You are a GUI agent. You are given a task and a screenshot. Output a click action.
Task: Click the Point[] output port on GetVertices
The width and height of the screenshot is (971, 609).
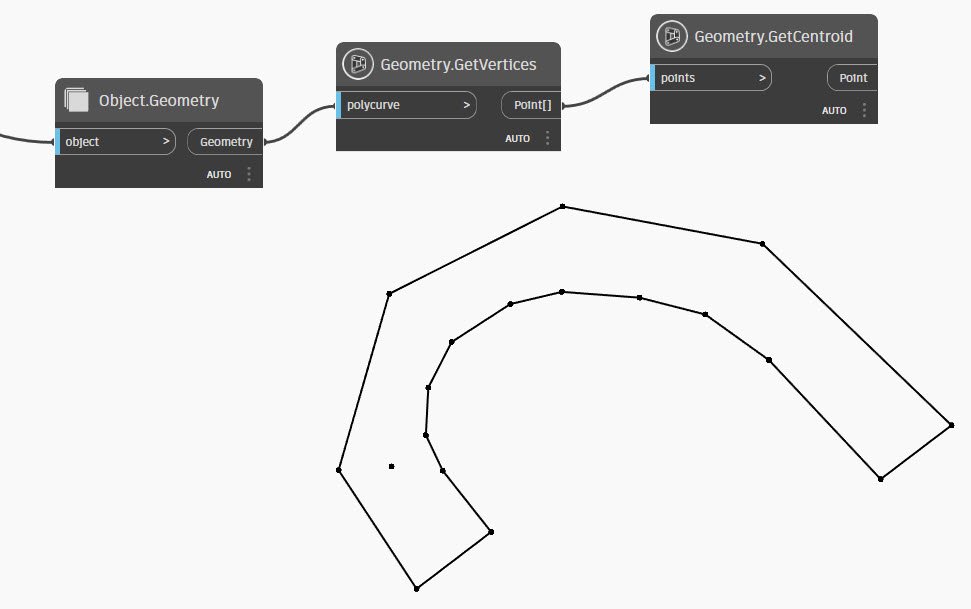[x=531, y=104]
